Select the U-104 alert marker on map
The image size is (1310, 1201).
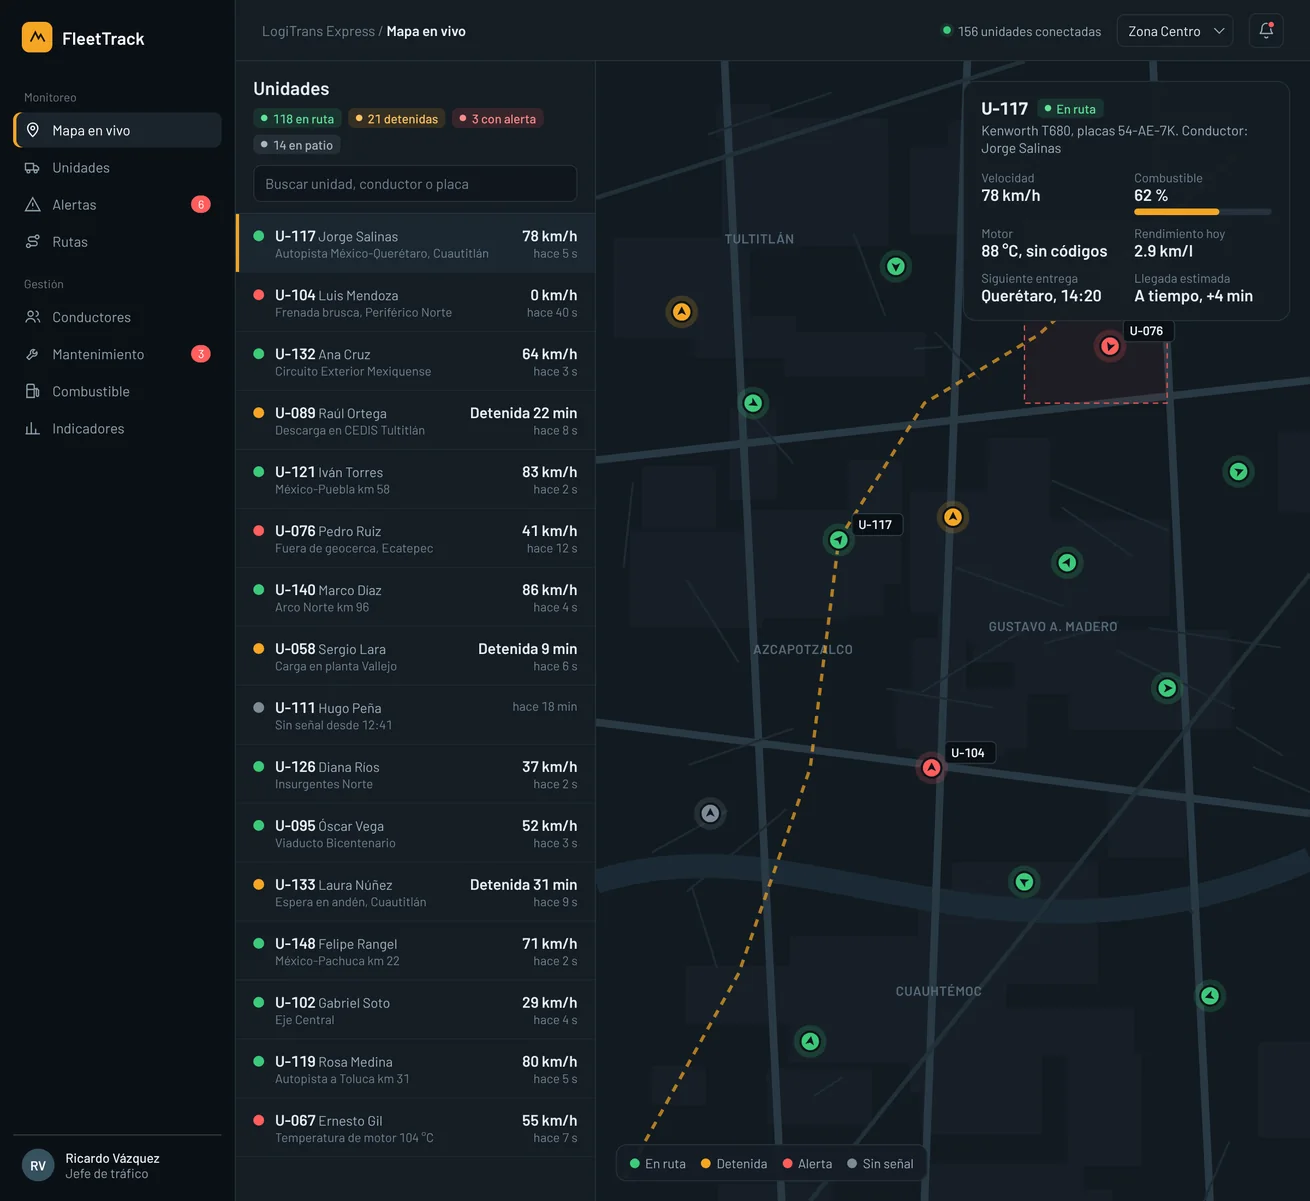click(x=931, y=768)
